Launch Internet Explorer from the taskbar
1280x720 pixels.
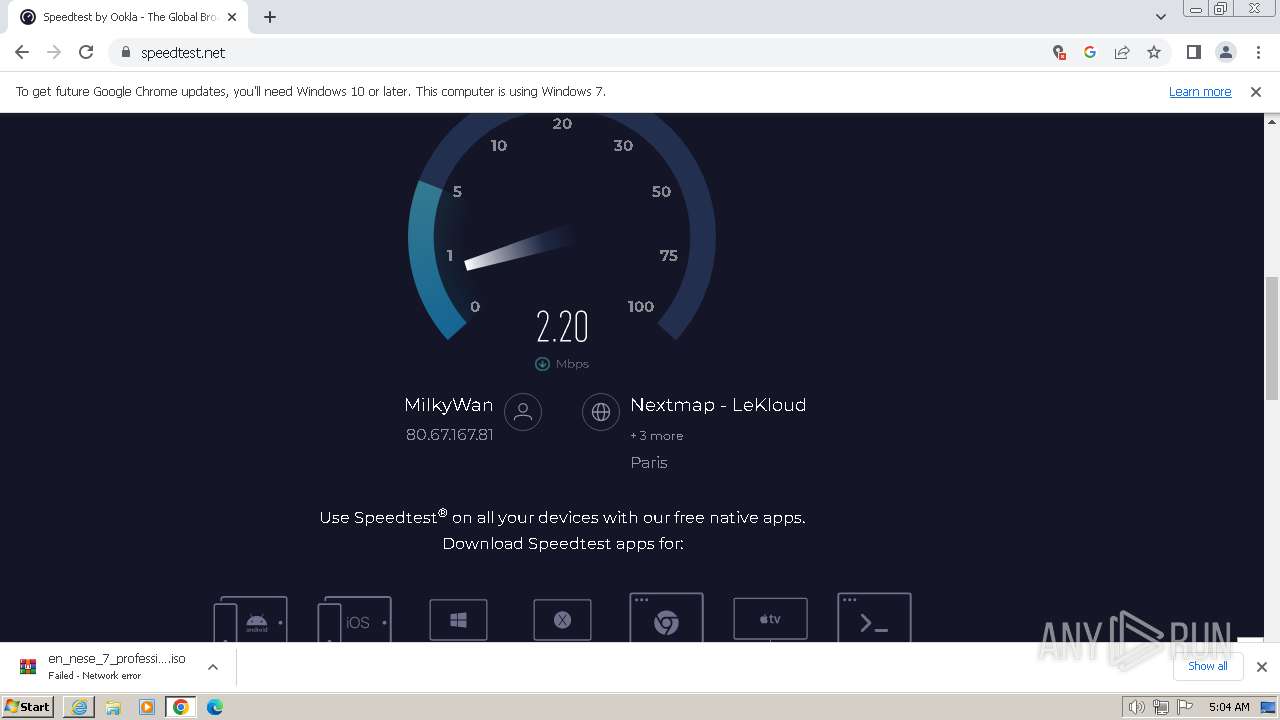tap(79, 707)
